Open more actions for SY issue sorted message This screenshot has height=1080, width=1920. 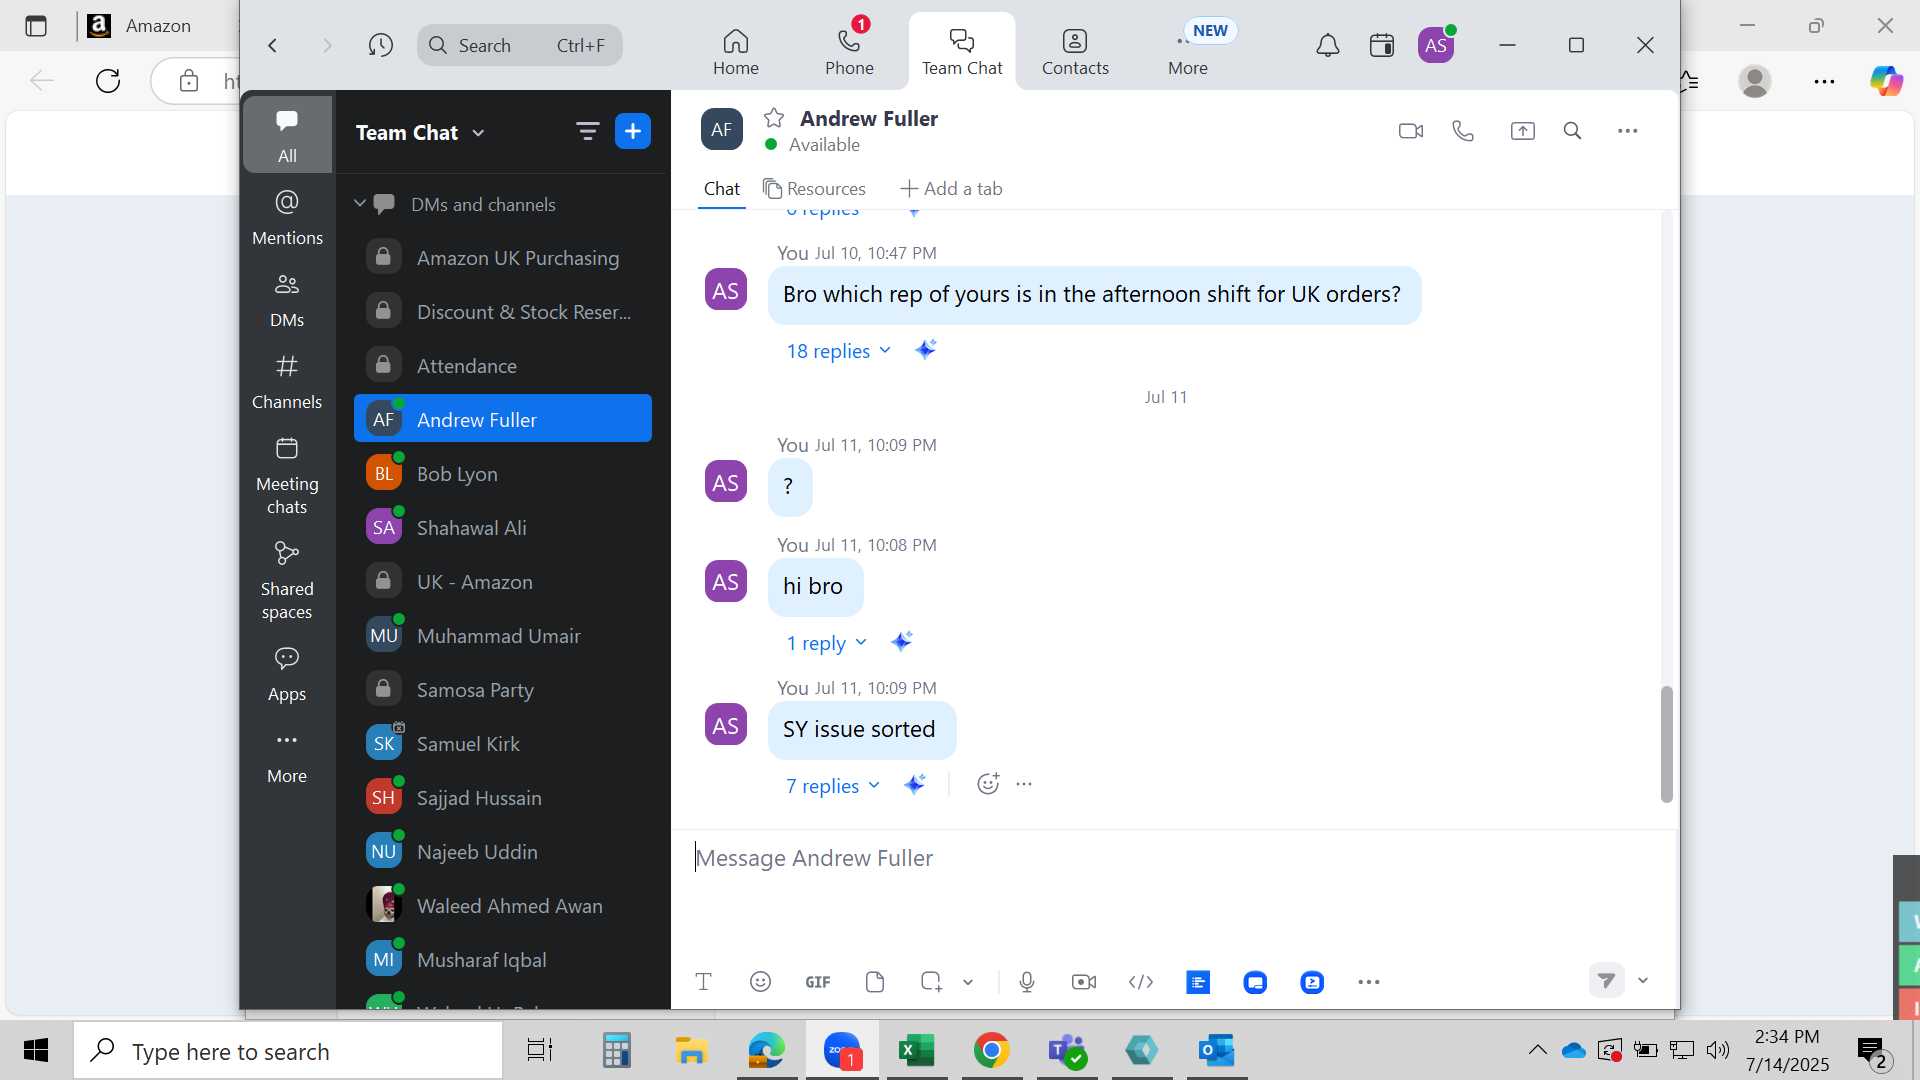1024,784
